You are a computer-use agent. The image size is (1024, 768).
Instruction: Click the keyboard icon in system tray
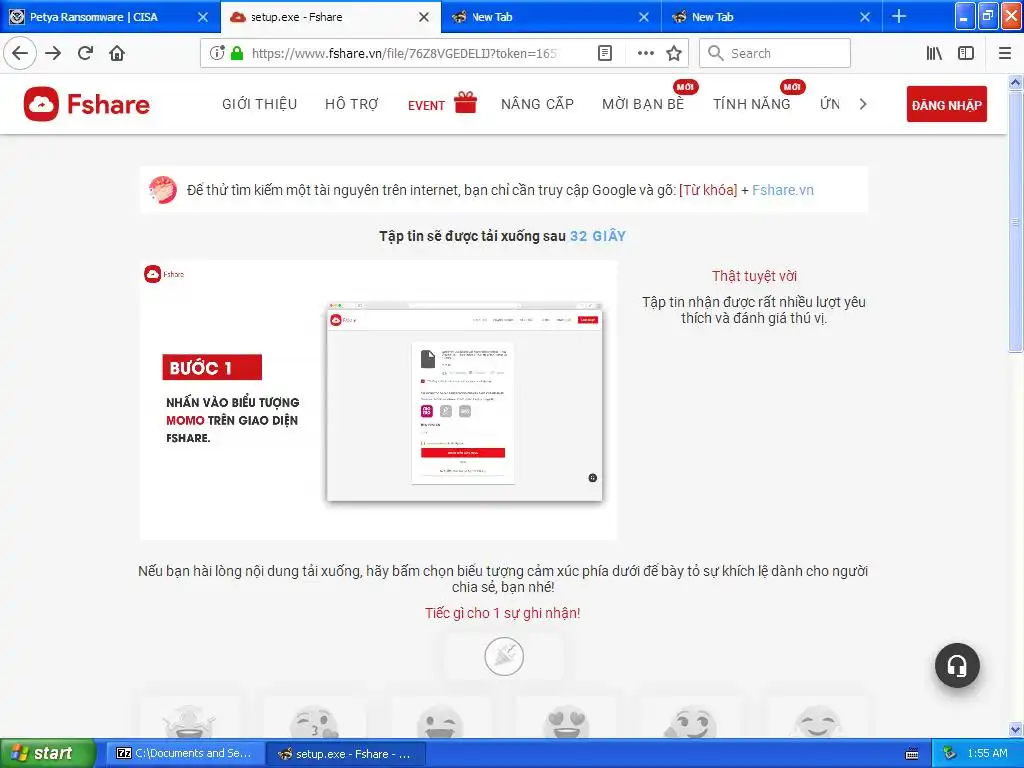pyautogui.click(x=912, y=754)
